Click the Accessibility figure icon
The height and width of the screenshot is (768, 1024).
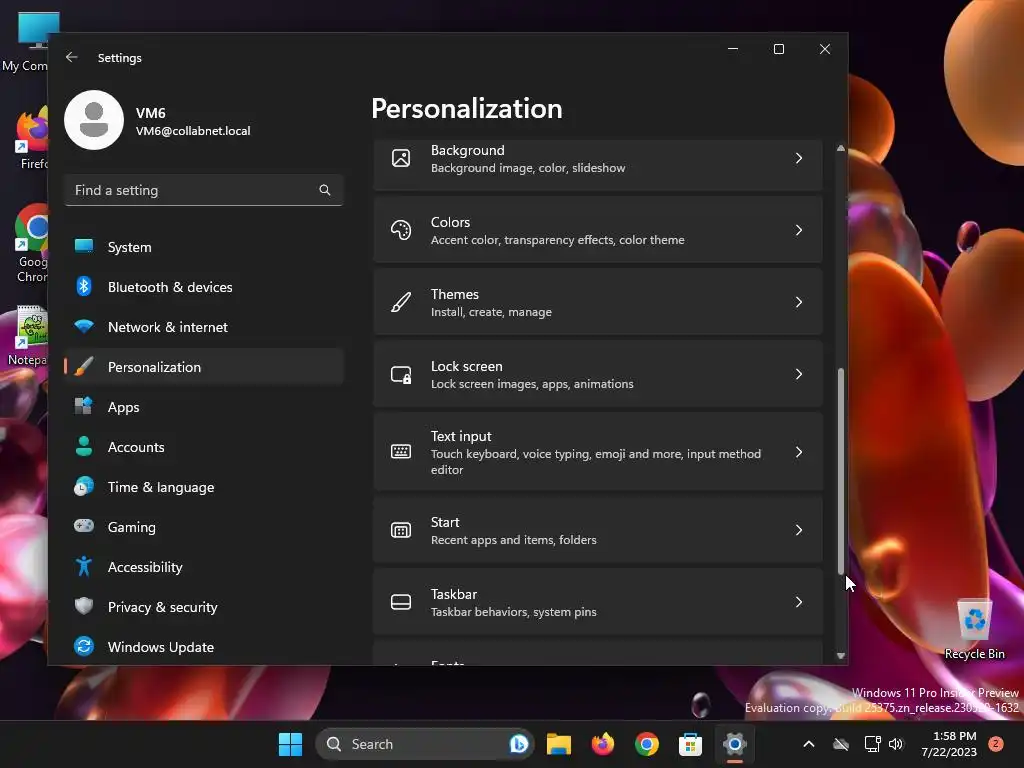pyautogui.click(x=84, y=566)
